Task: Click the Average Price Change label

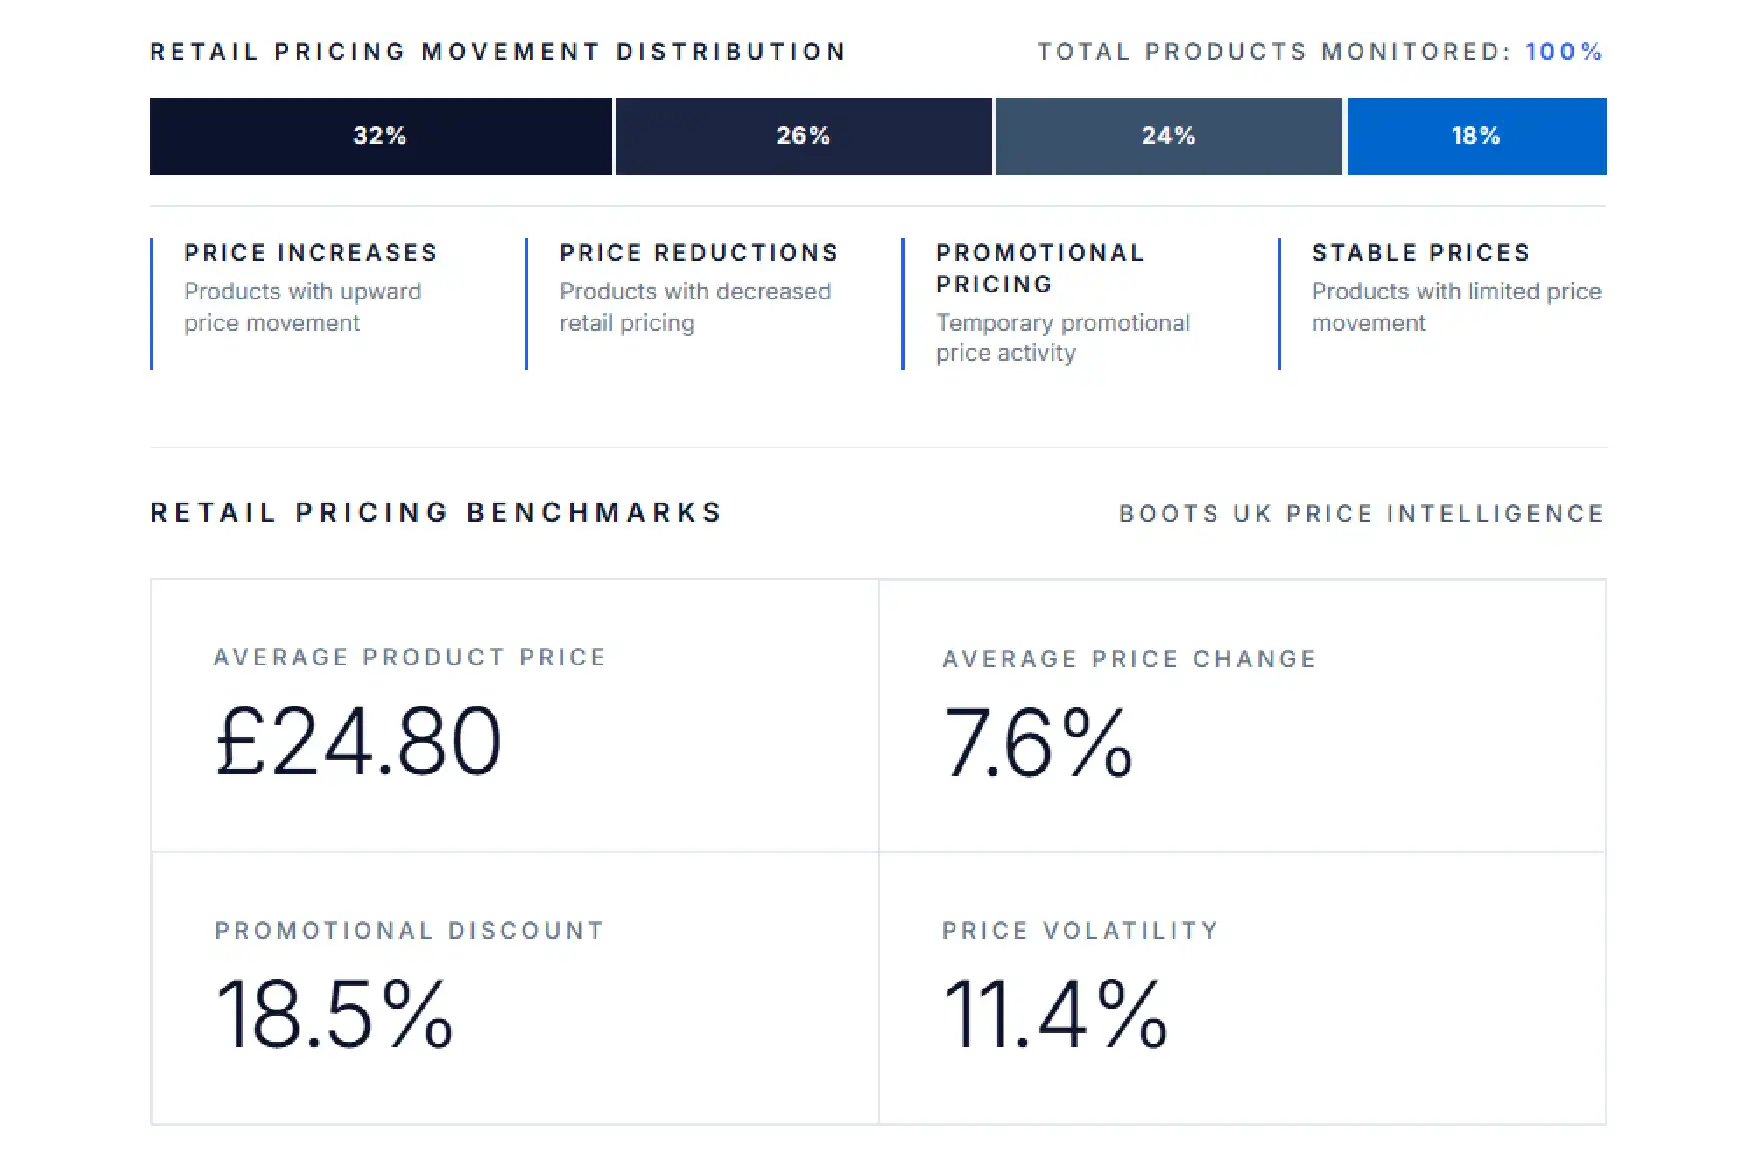Action: (1130, 659)
